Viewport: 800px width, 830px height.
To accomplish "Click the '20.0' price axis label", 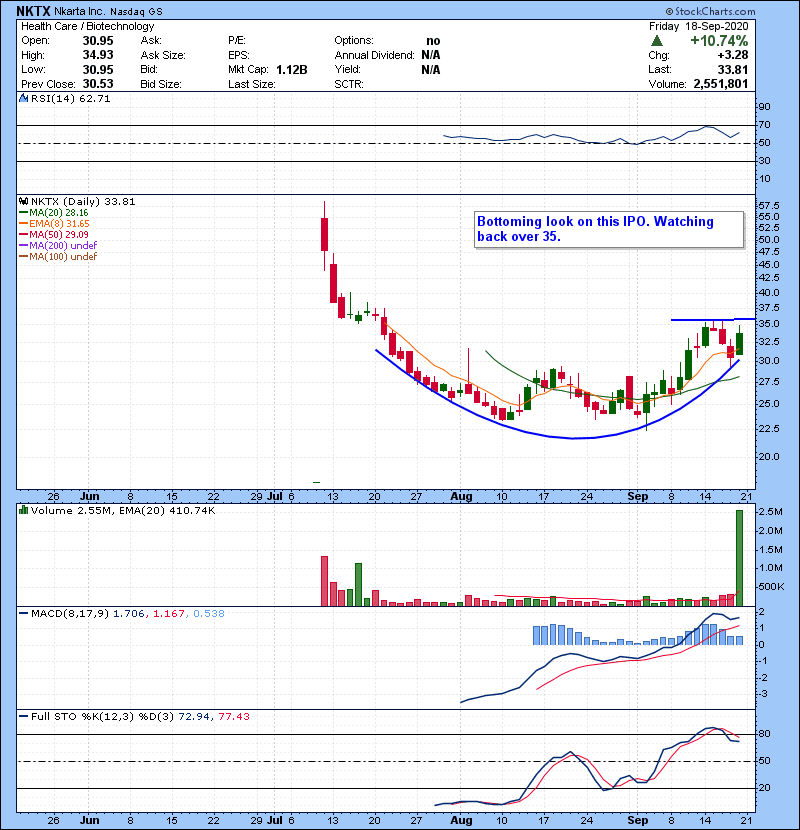I will 769,456.
